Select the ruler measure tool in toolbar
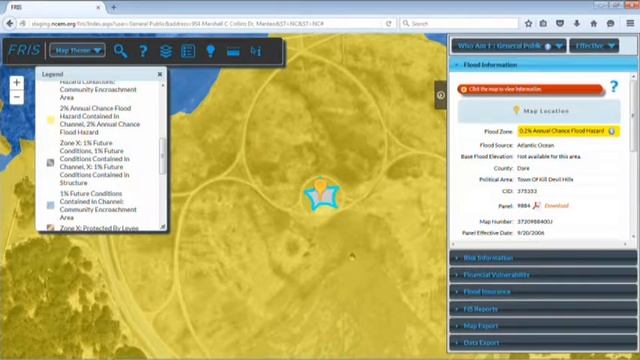Screen dimensions: 640x360 pos(233,52)
